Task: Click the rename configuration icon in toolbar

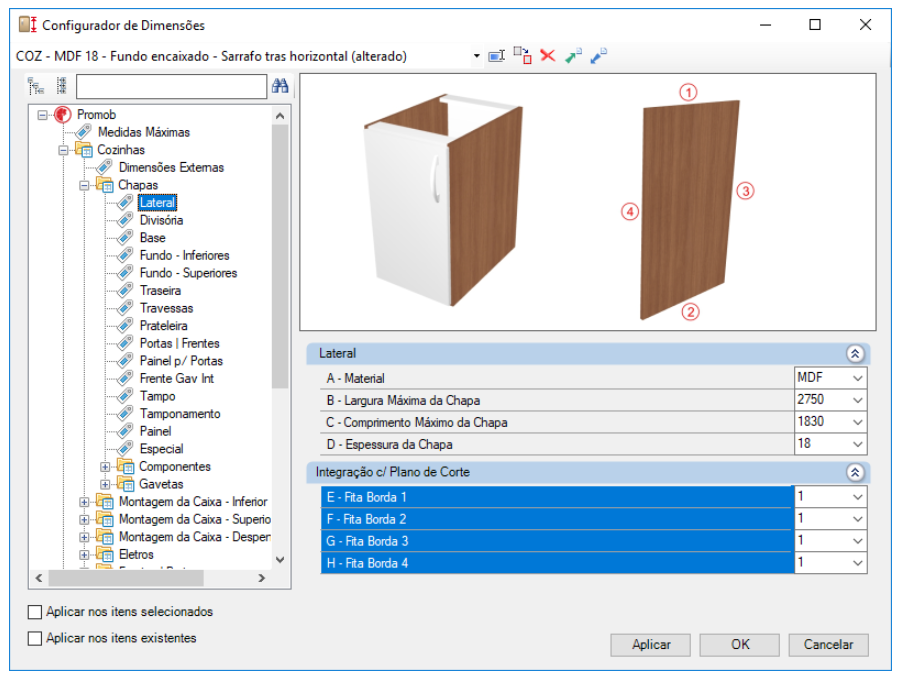Action: [496, 56]
